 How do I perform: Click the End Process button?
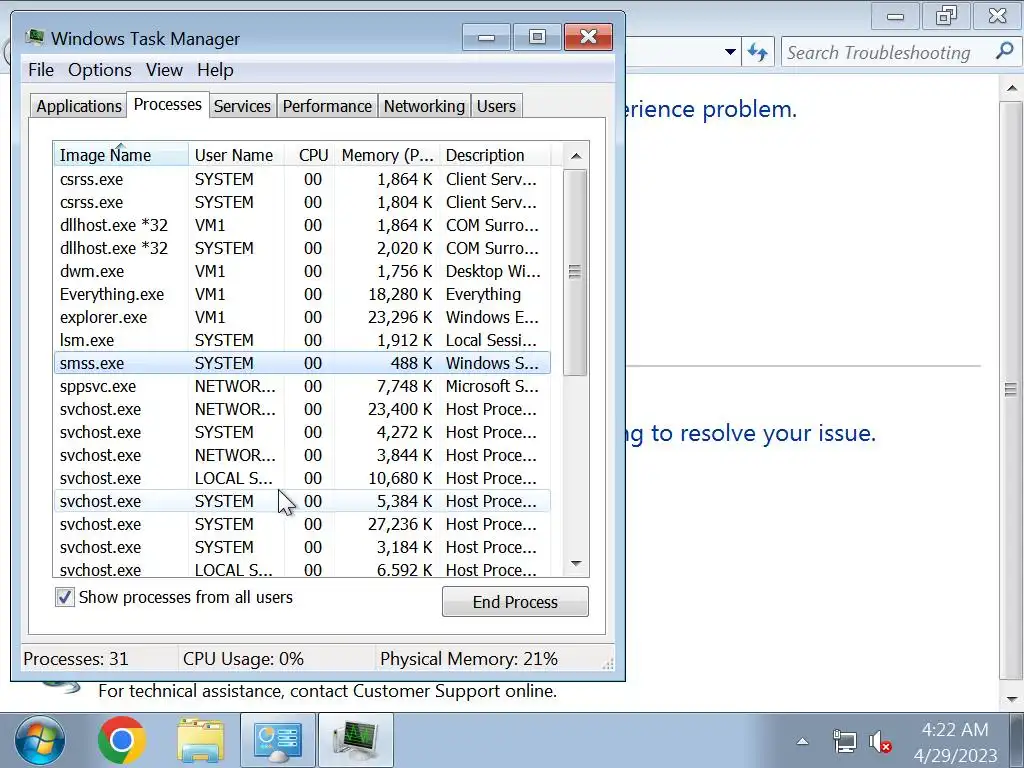coord(515,601)
